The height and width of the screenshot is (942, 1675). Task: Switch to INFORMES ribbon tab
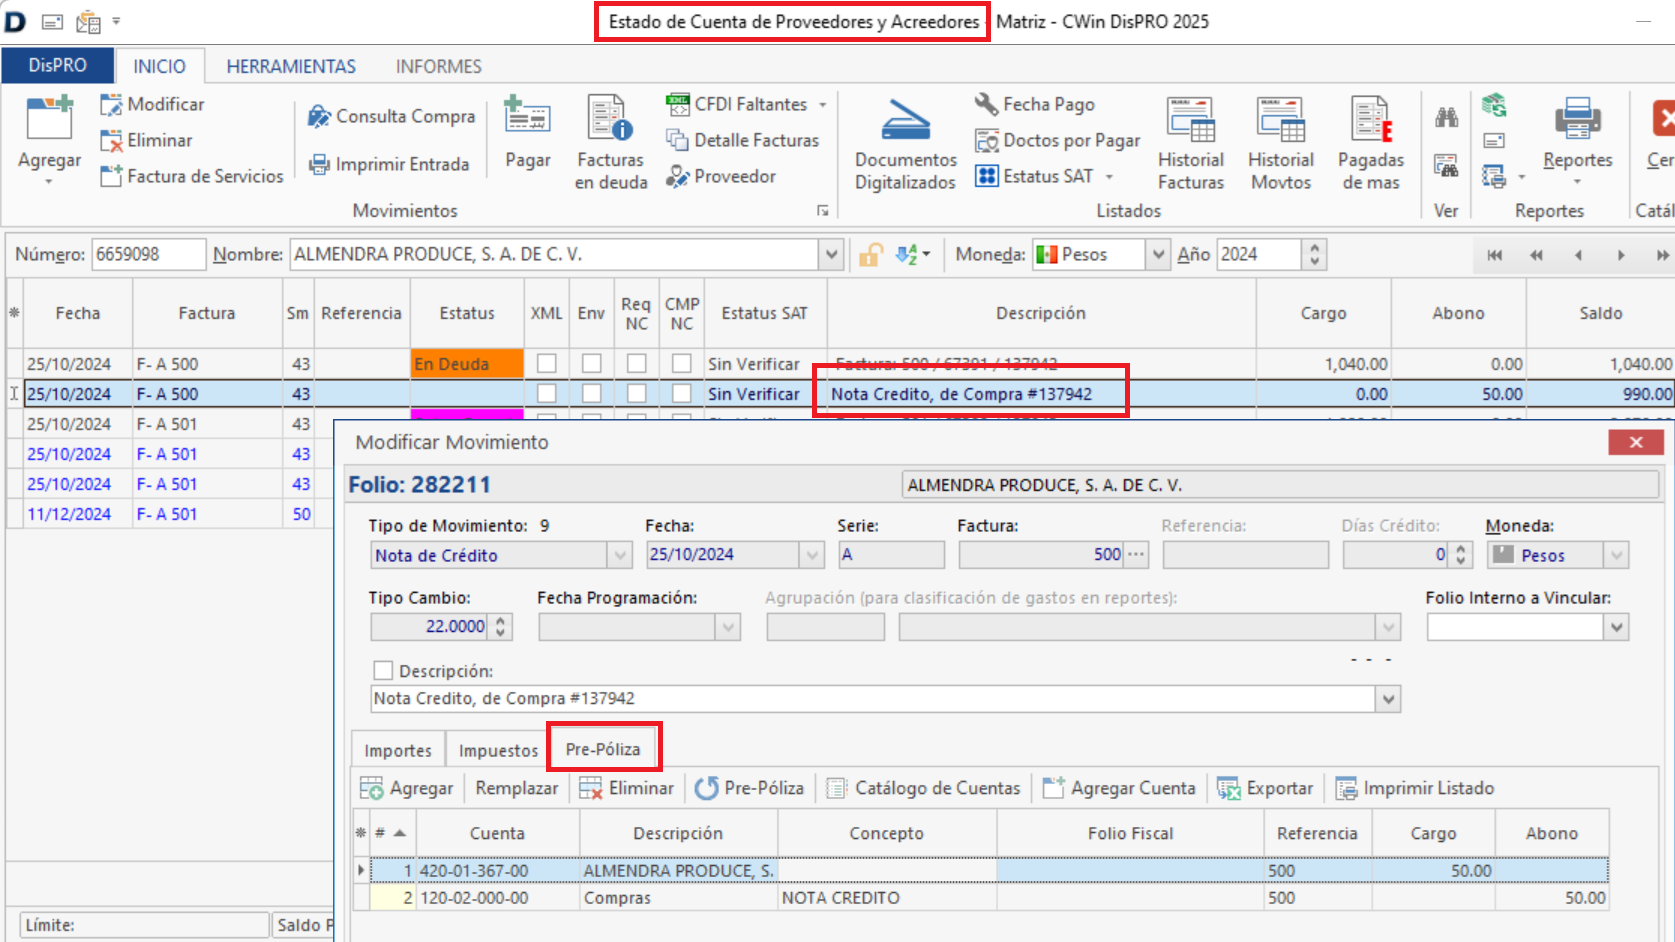(x=438, y=66)
